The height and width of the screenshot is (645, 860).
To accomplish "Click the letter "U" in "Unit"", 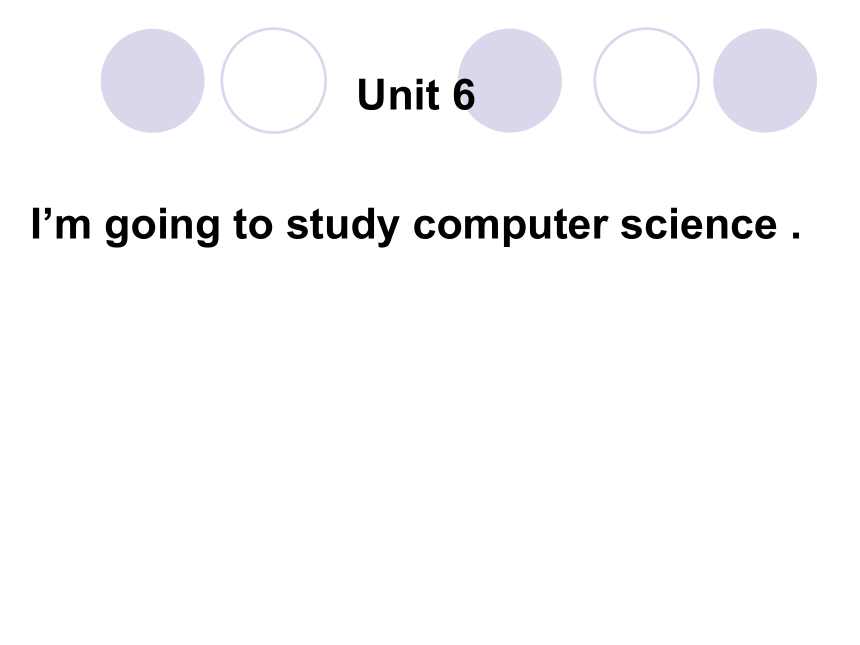I will pos(371,95).
